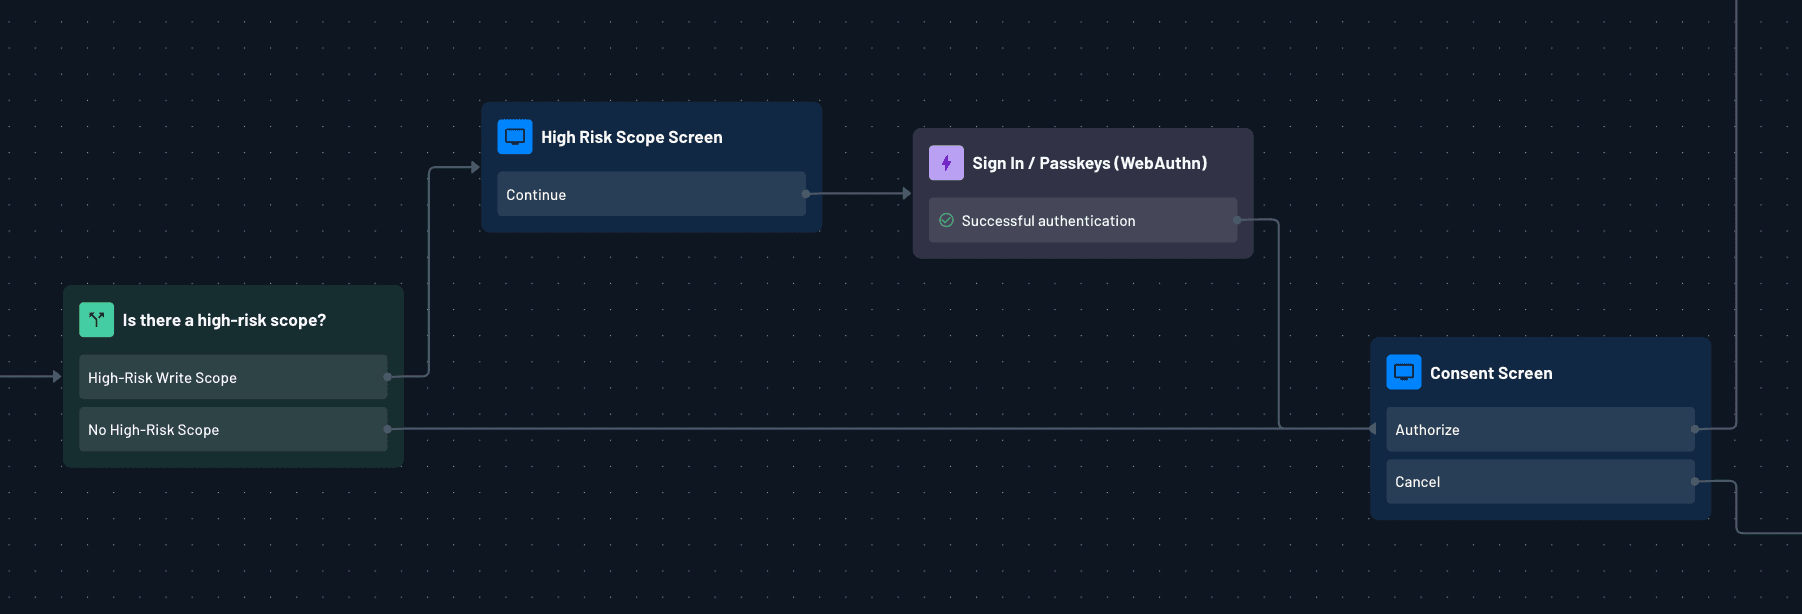
Task: Select the "Is there a high-risk scope?" node title
Action: coord(224,321)
